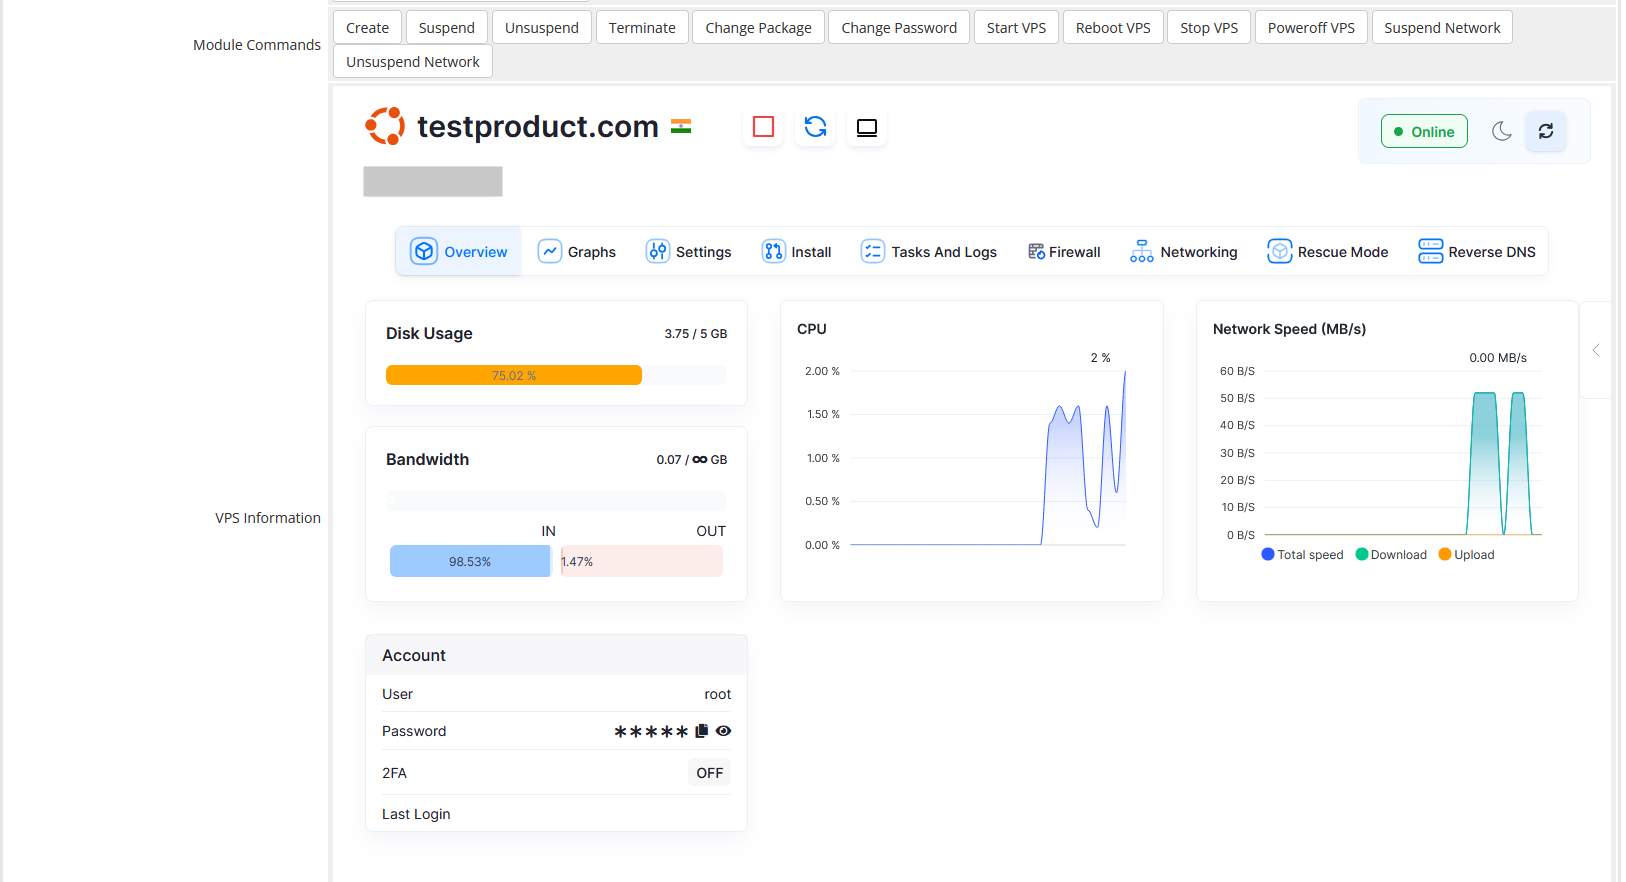Click the Ubuntu OS logo icon
Screen dimensions: 1626x882
click(x=385, y=126)
